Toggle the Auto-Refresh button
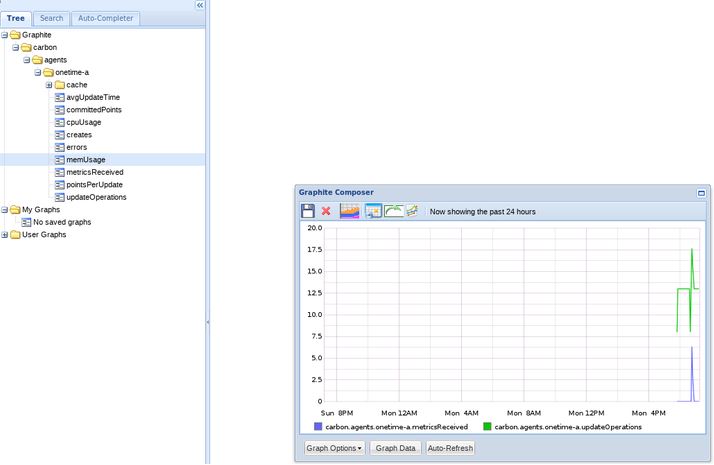This screenshot has height=465, width=714. click(450, 448)
